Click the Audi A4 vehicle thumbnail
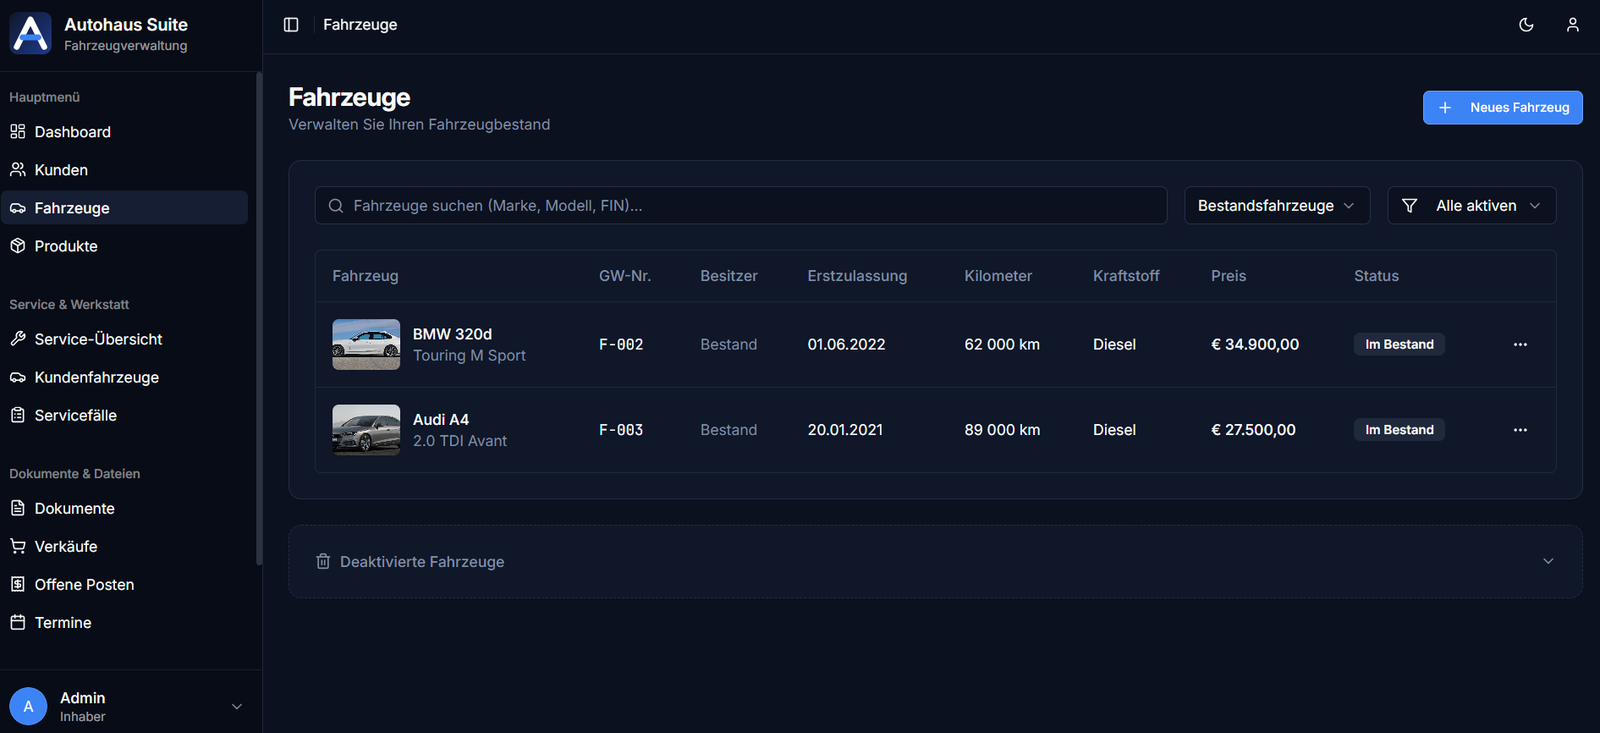The height and width of the screenshot is (733, 1600). point(366,430)
